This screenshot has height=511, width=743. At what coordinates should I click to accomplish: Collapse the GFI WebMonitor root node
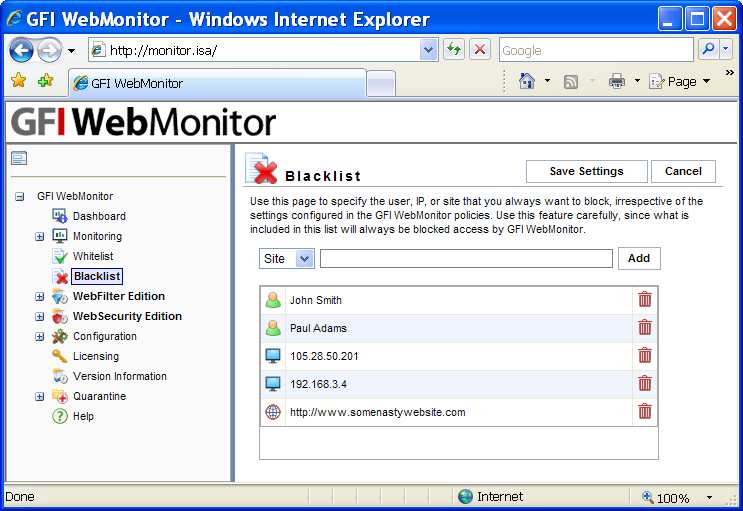coord(19,196)
